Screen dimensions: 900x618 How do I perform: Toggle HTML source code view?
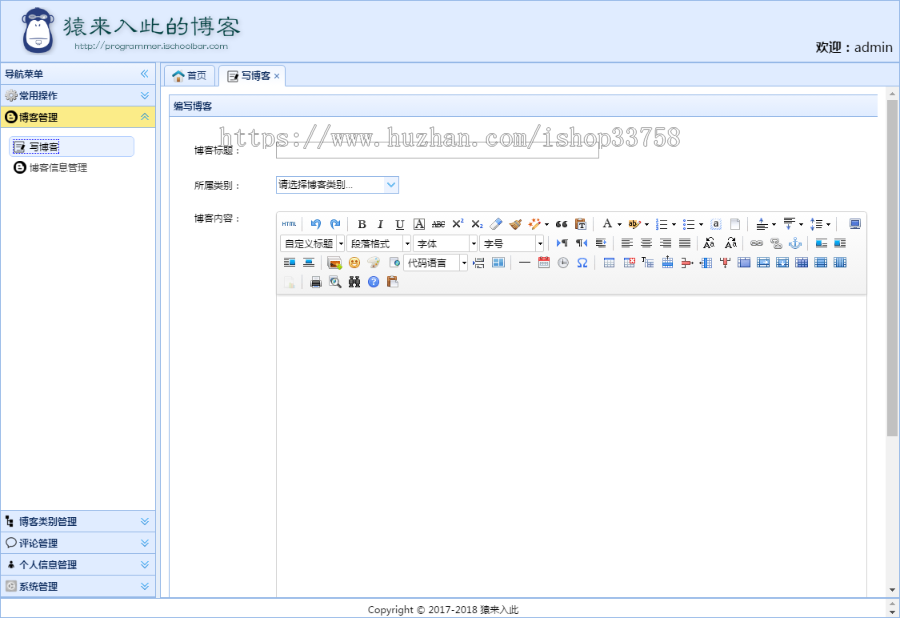click(287, 224)
